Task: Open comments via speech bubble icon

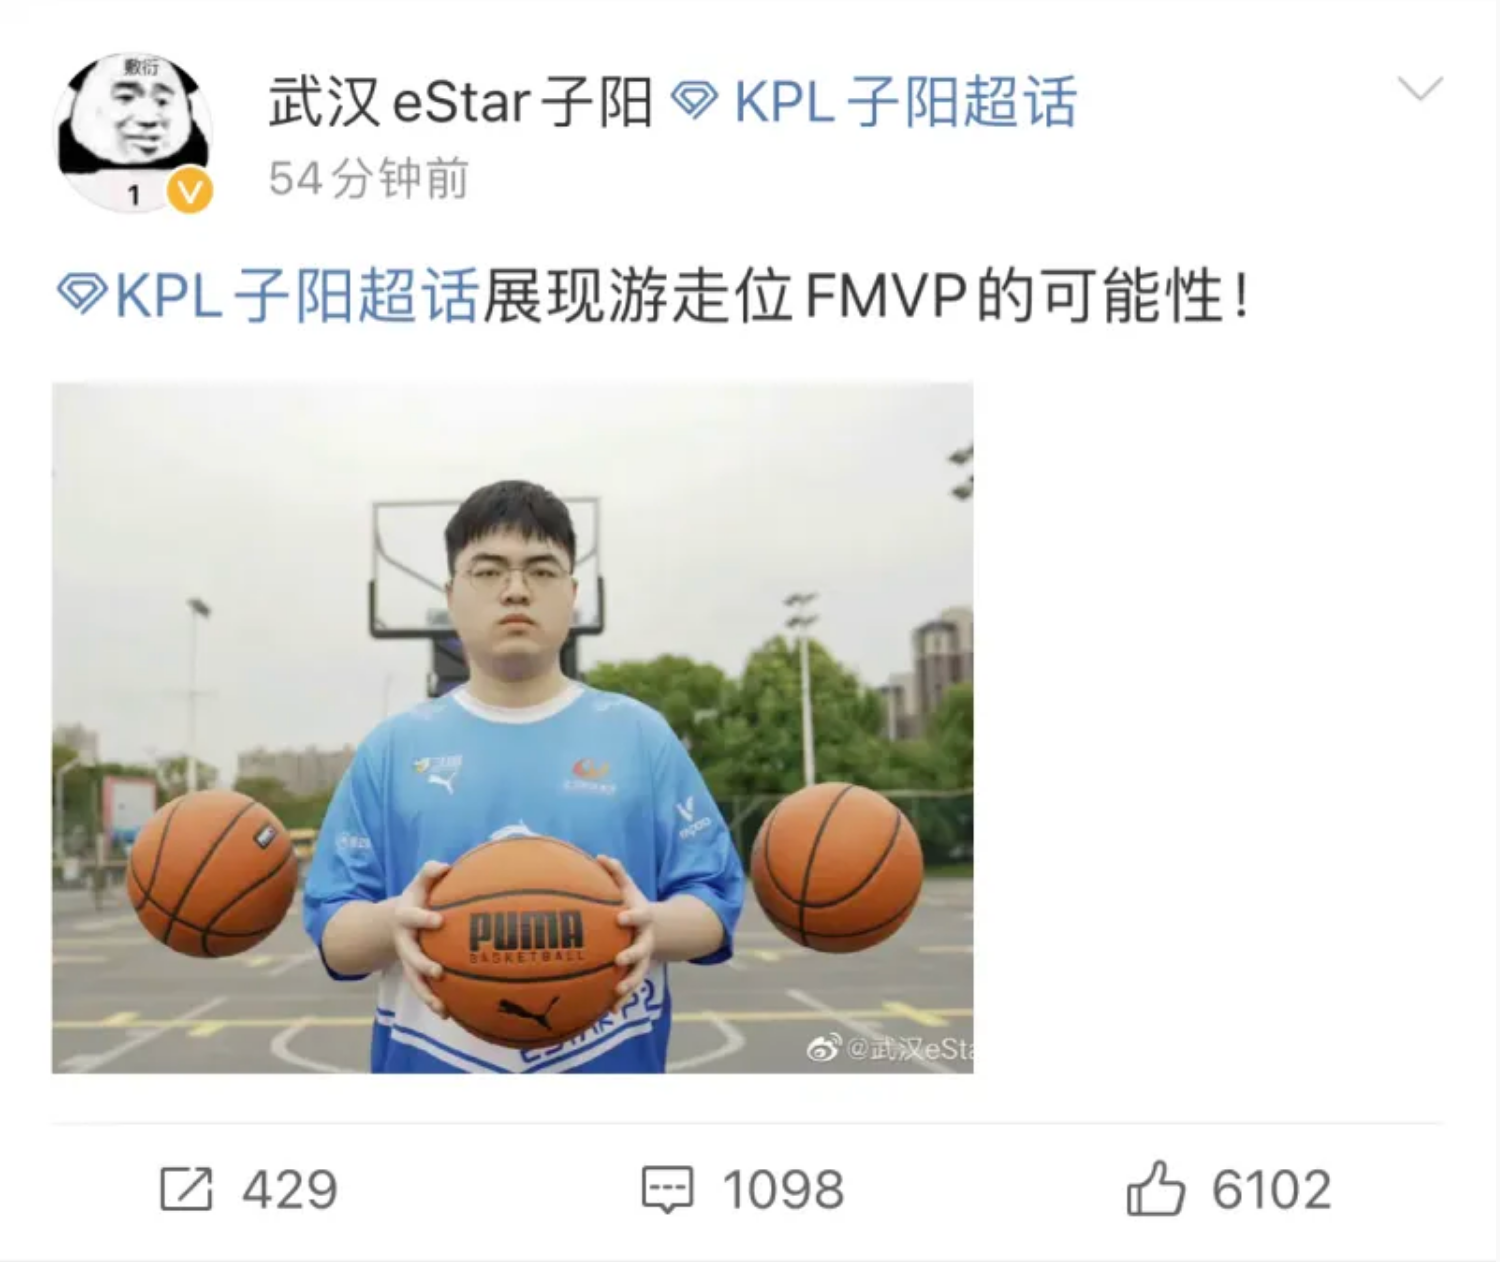Action: (x=667, y=1189)
